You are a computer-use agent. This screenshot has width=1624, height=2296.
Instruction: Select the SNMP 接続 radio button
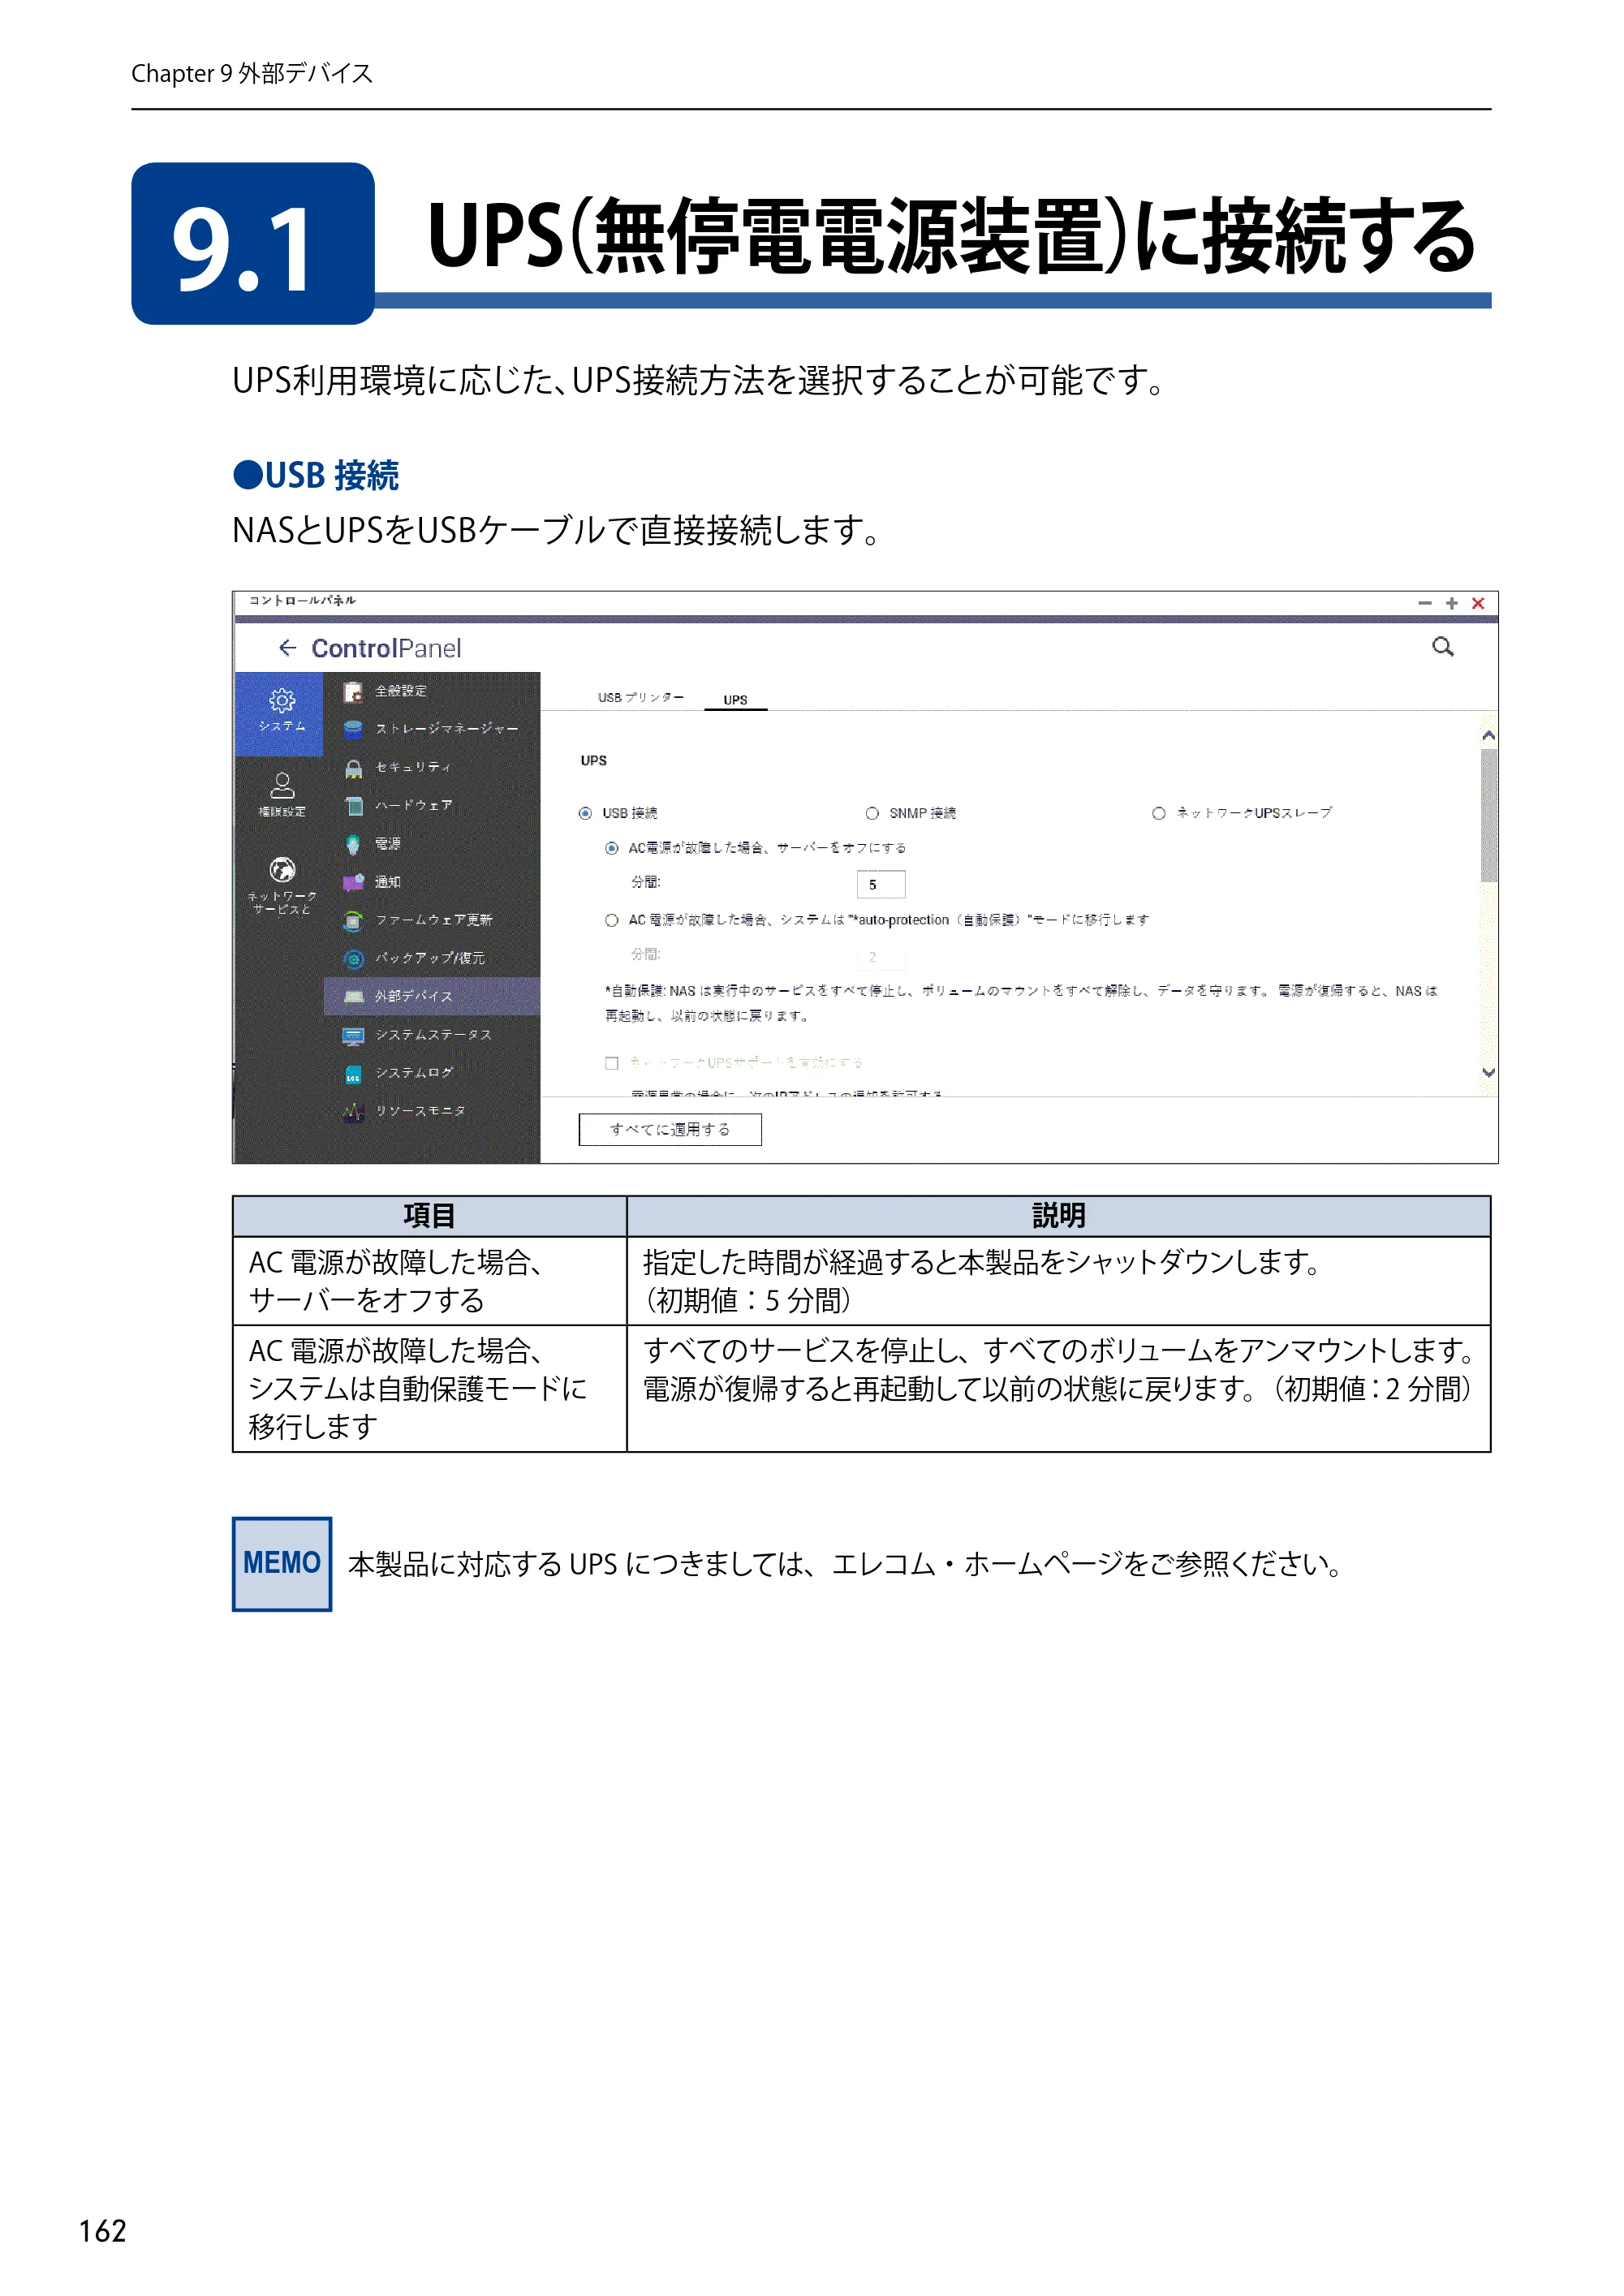point(872,813)
